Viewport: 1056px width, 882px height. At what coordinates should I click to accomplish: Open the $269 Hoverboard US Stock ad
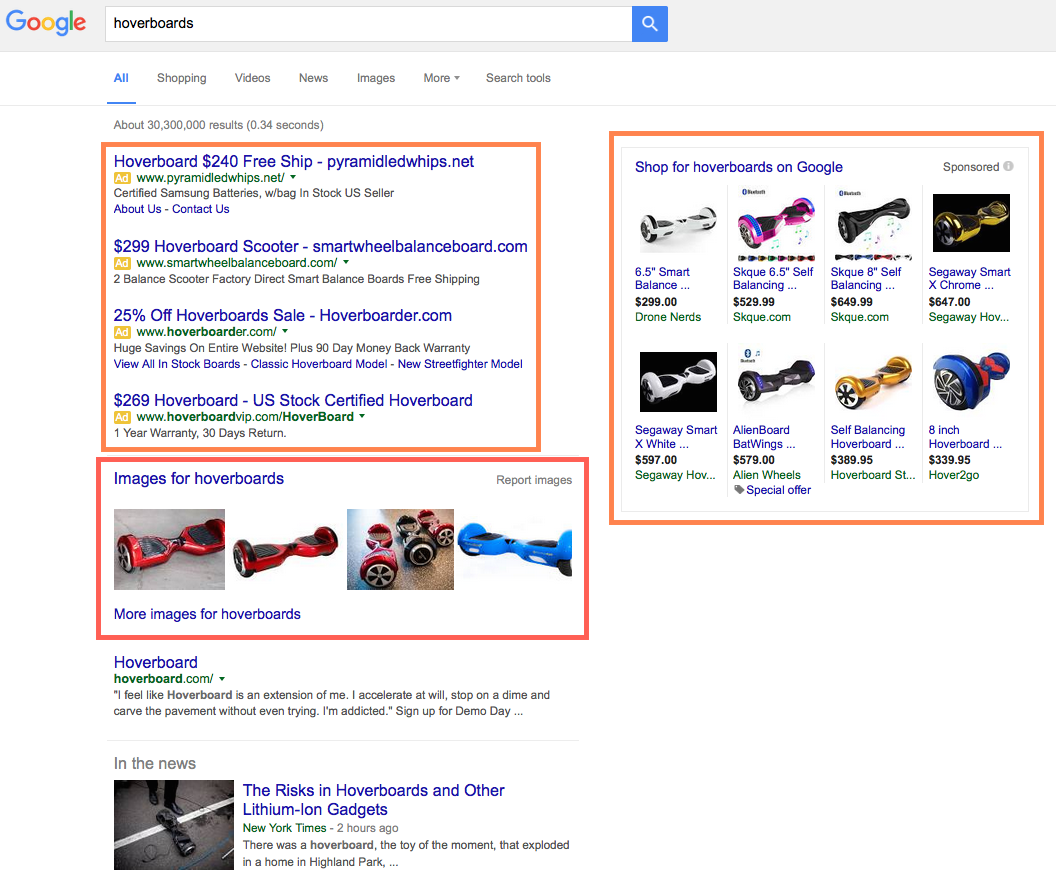[293, 400]
